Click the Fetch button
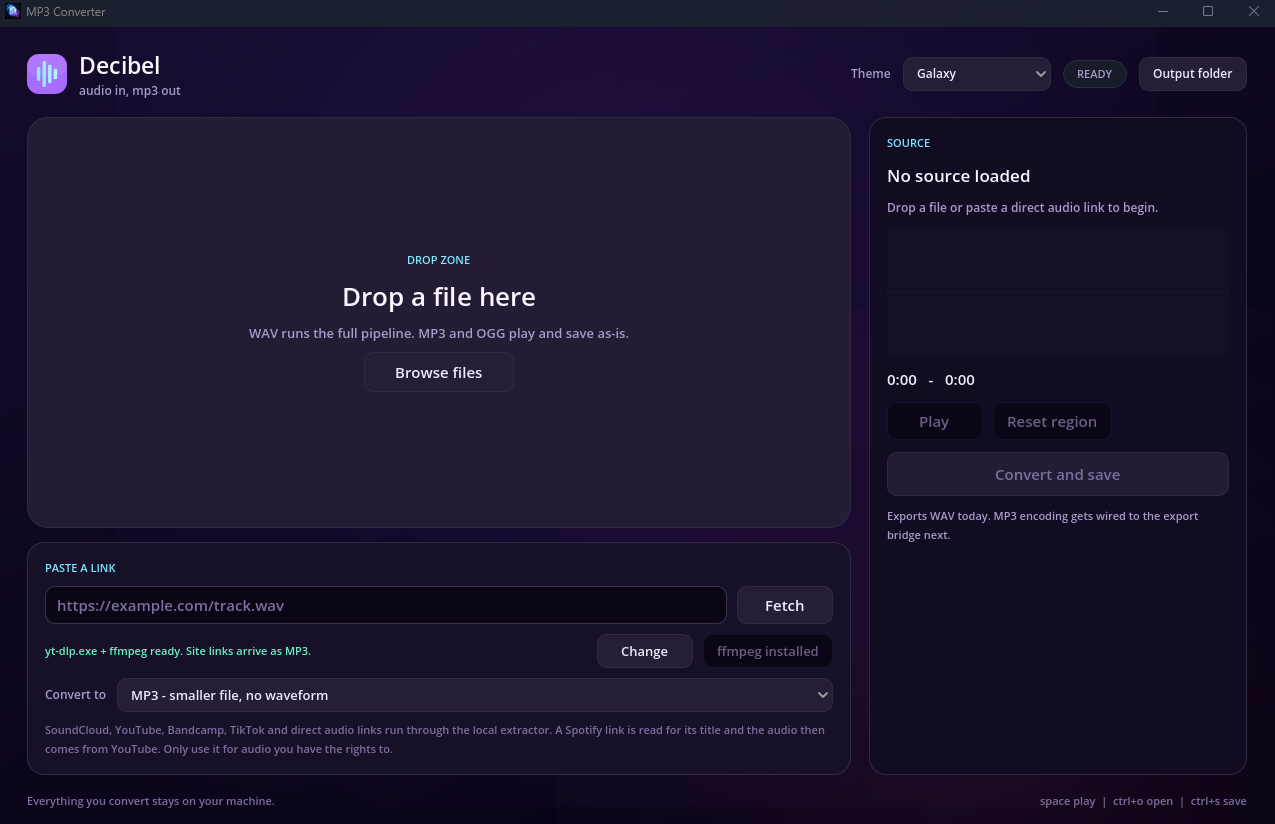 tap(784, 605)
